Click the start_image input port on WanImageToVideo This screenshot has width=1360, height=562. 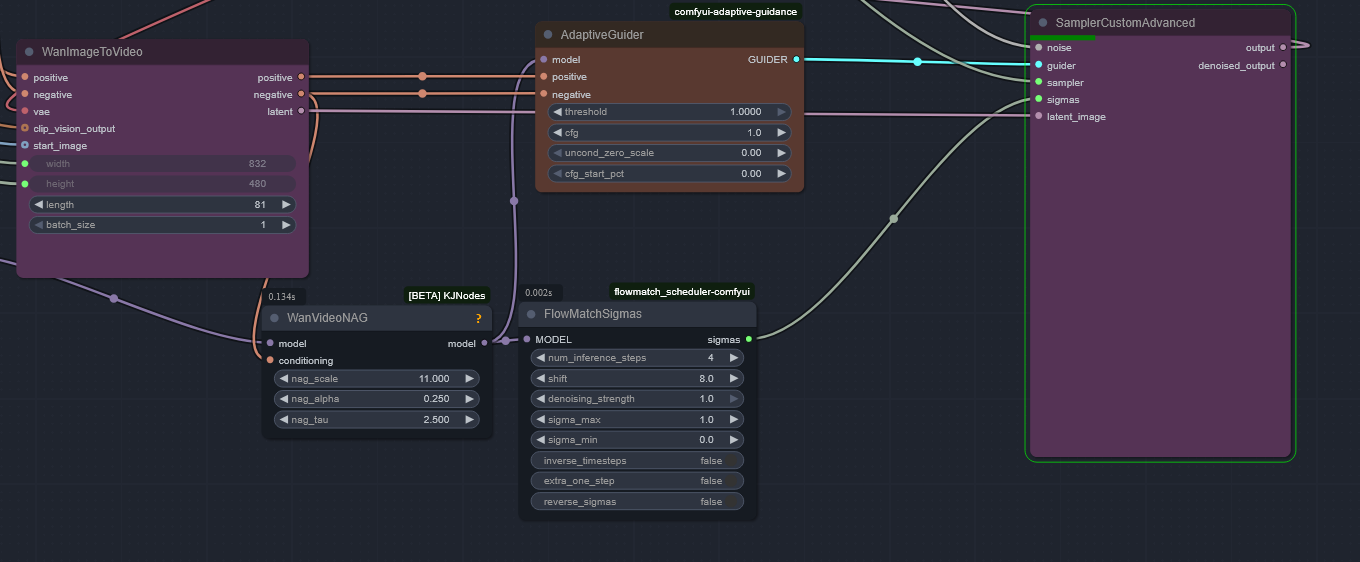[25, 145]
